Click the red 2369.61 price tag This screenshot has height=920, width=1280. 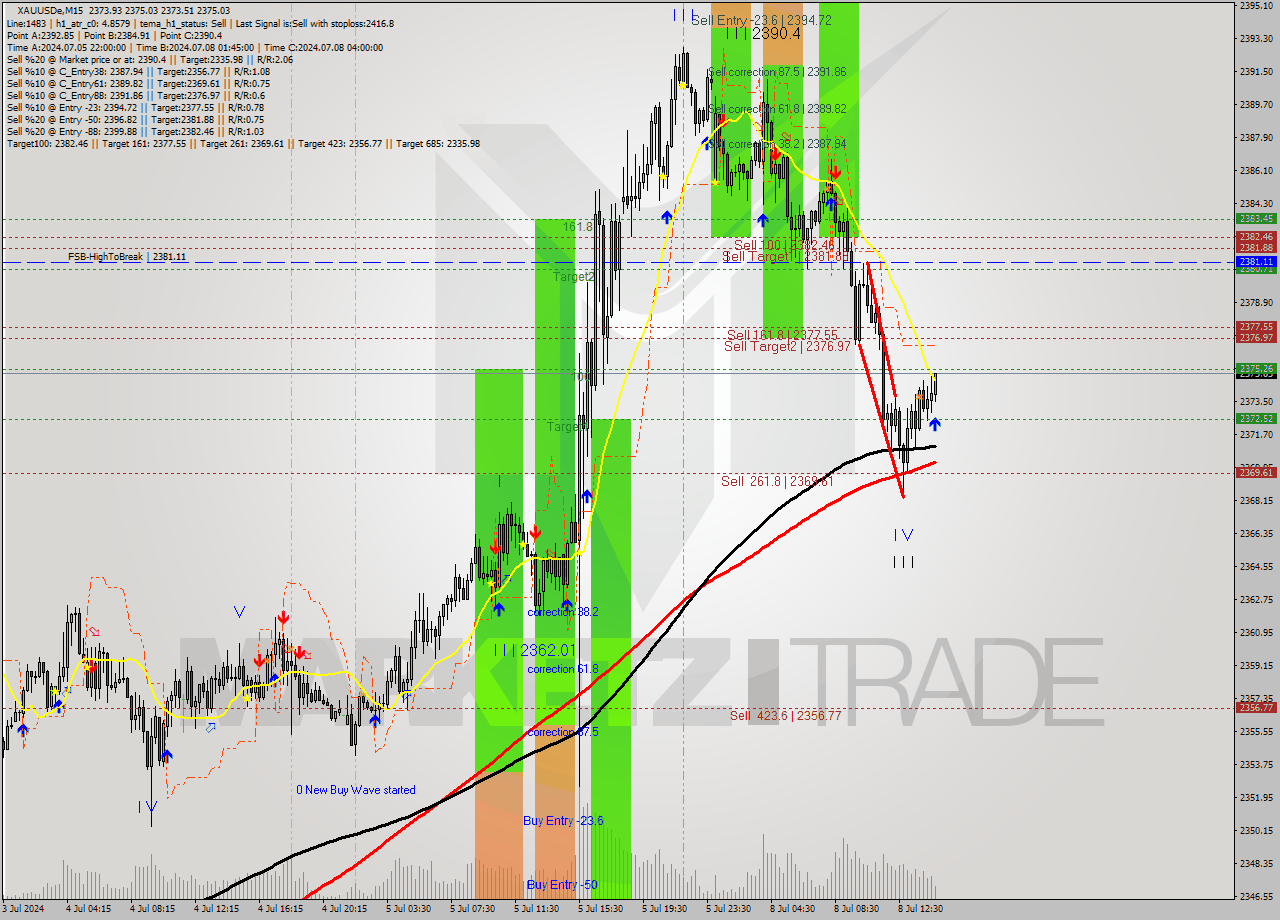(x=1256, y=472)
